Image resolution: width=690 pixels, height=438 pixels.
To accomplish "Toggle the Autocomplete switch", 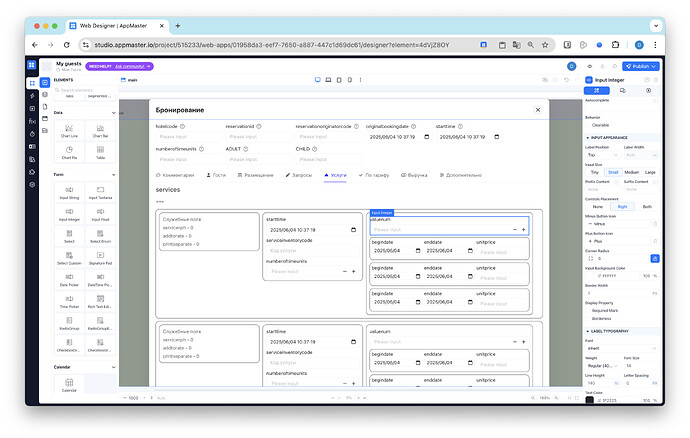I will 655,100.
